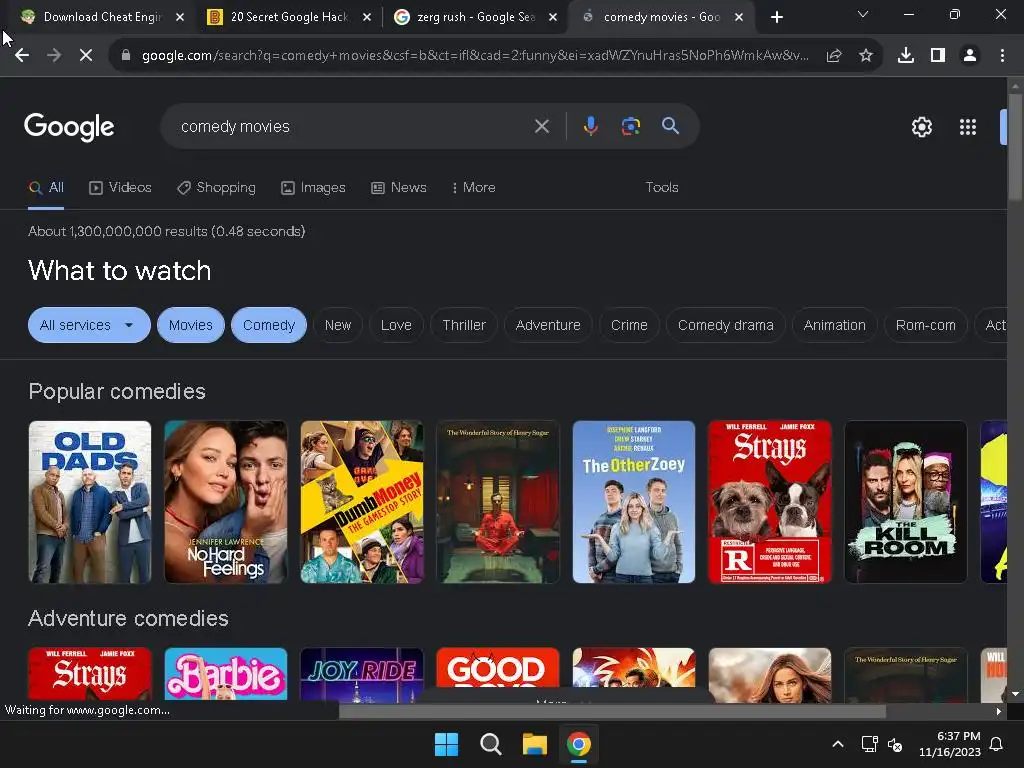Open the Popular comedies Henry Sugar poster
Viewport: 1024px width, 768px height.
coord(498,502)
